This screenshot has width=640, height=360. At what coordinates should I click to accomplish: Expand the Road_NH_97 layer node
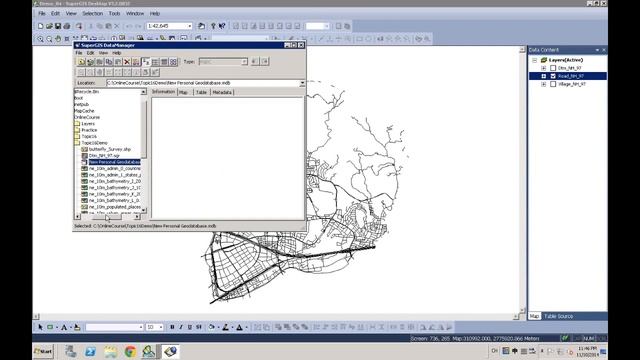(544, 76)
